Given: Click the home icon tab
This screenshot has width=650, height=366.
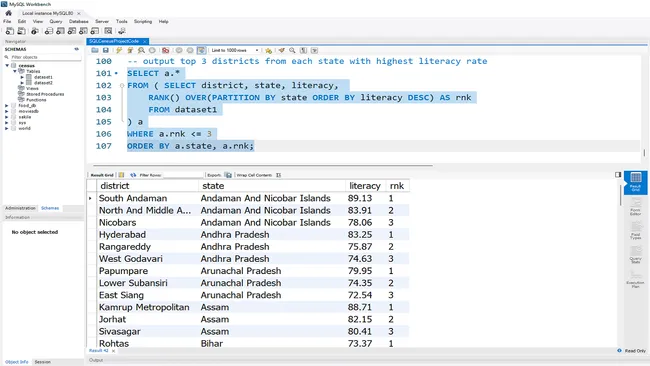Looking at the screenshot, I should click(8, 13).
